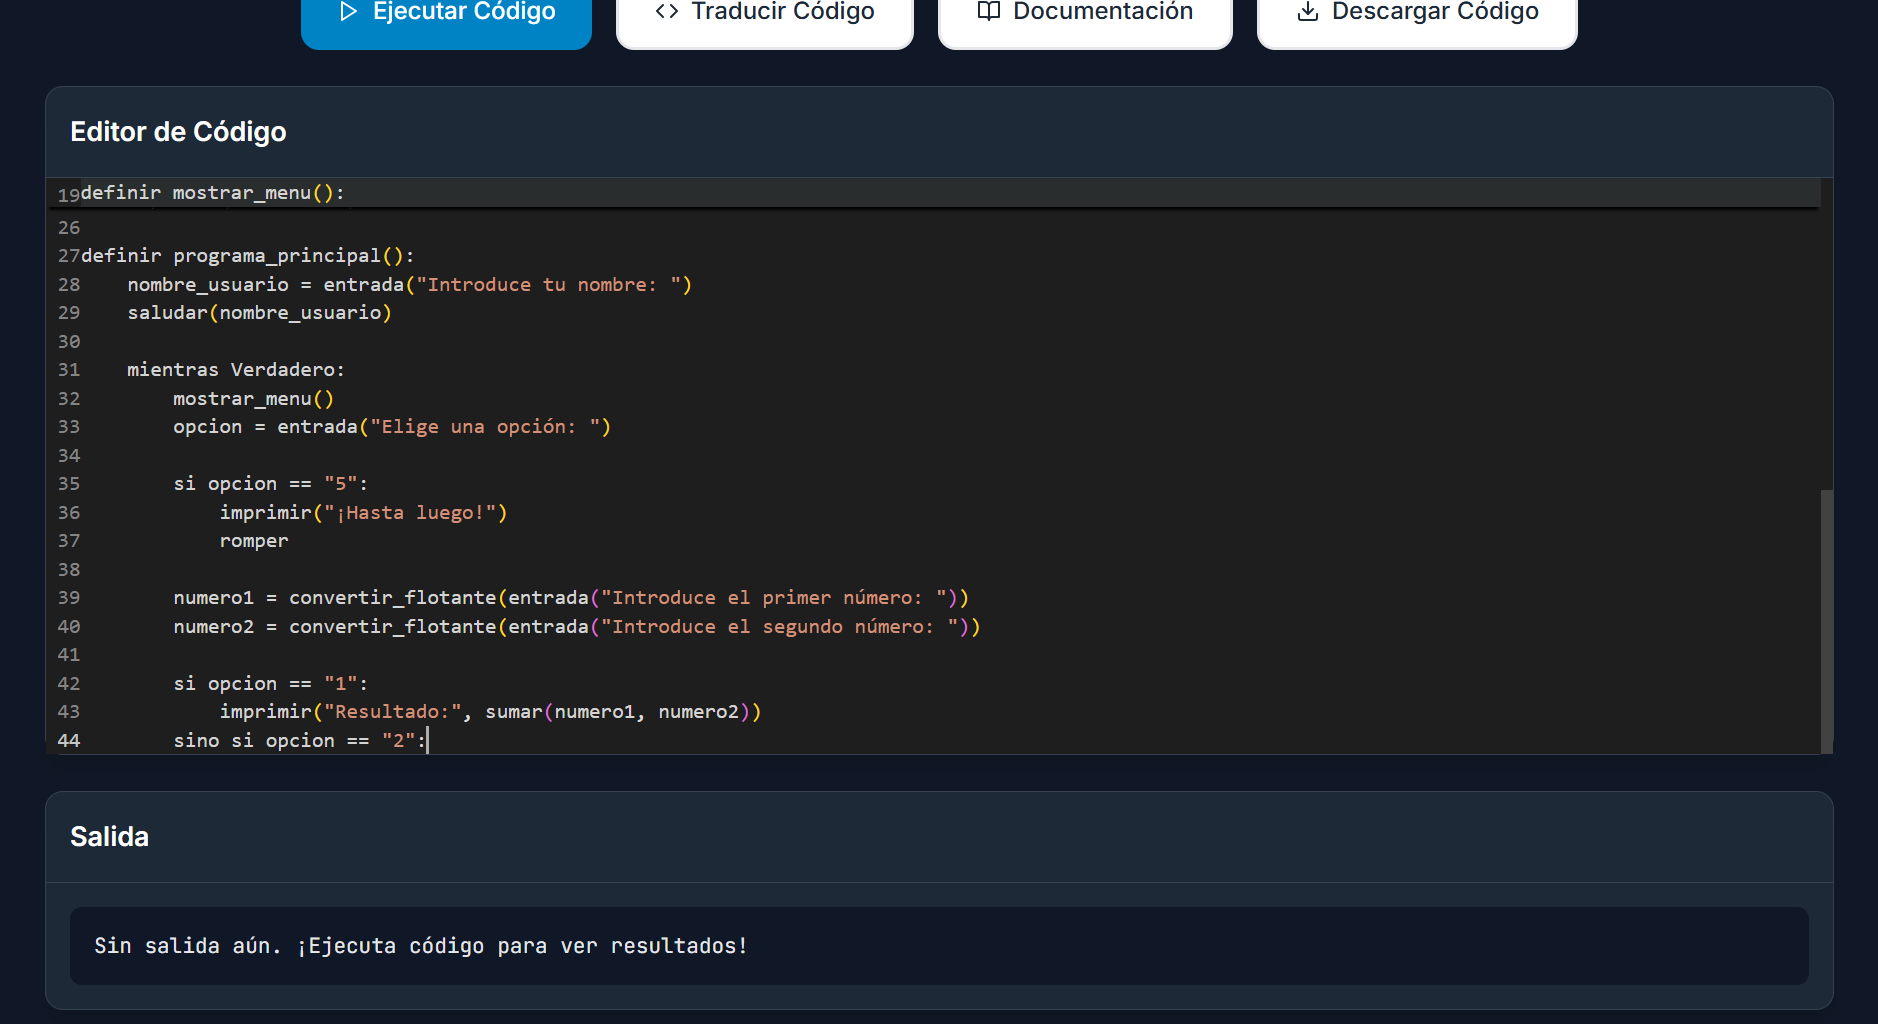The width and height of the screenshot is (1878, 1024).
Task: Click the angle brackets icon on Traducir Código
Action: coord(667,12)
